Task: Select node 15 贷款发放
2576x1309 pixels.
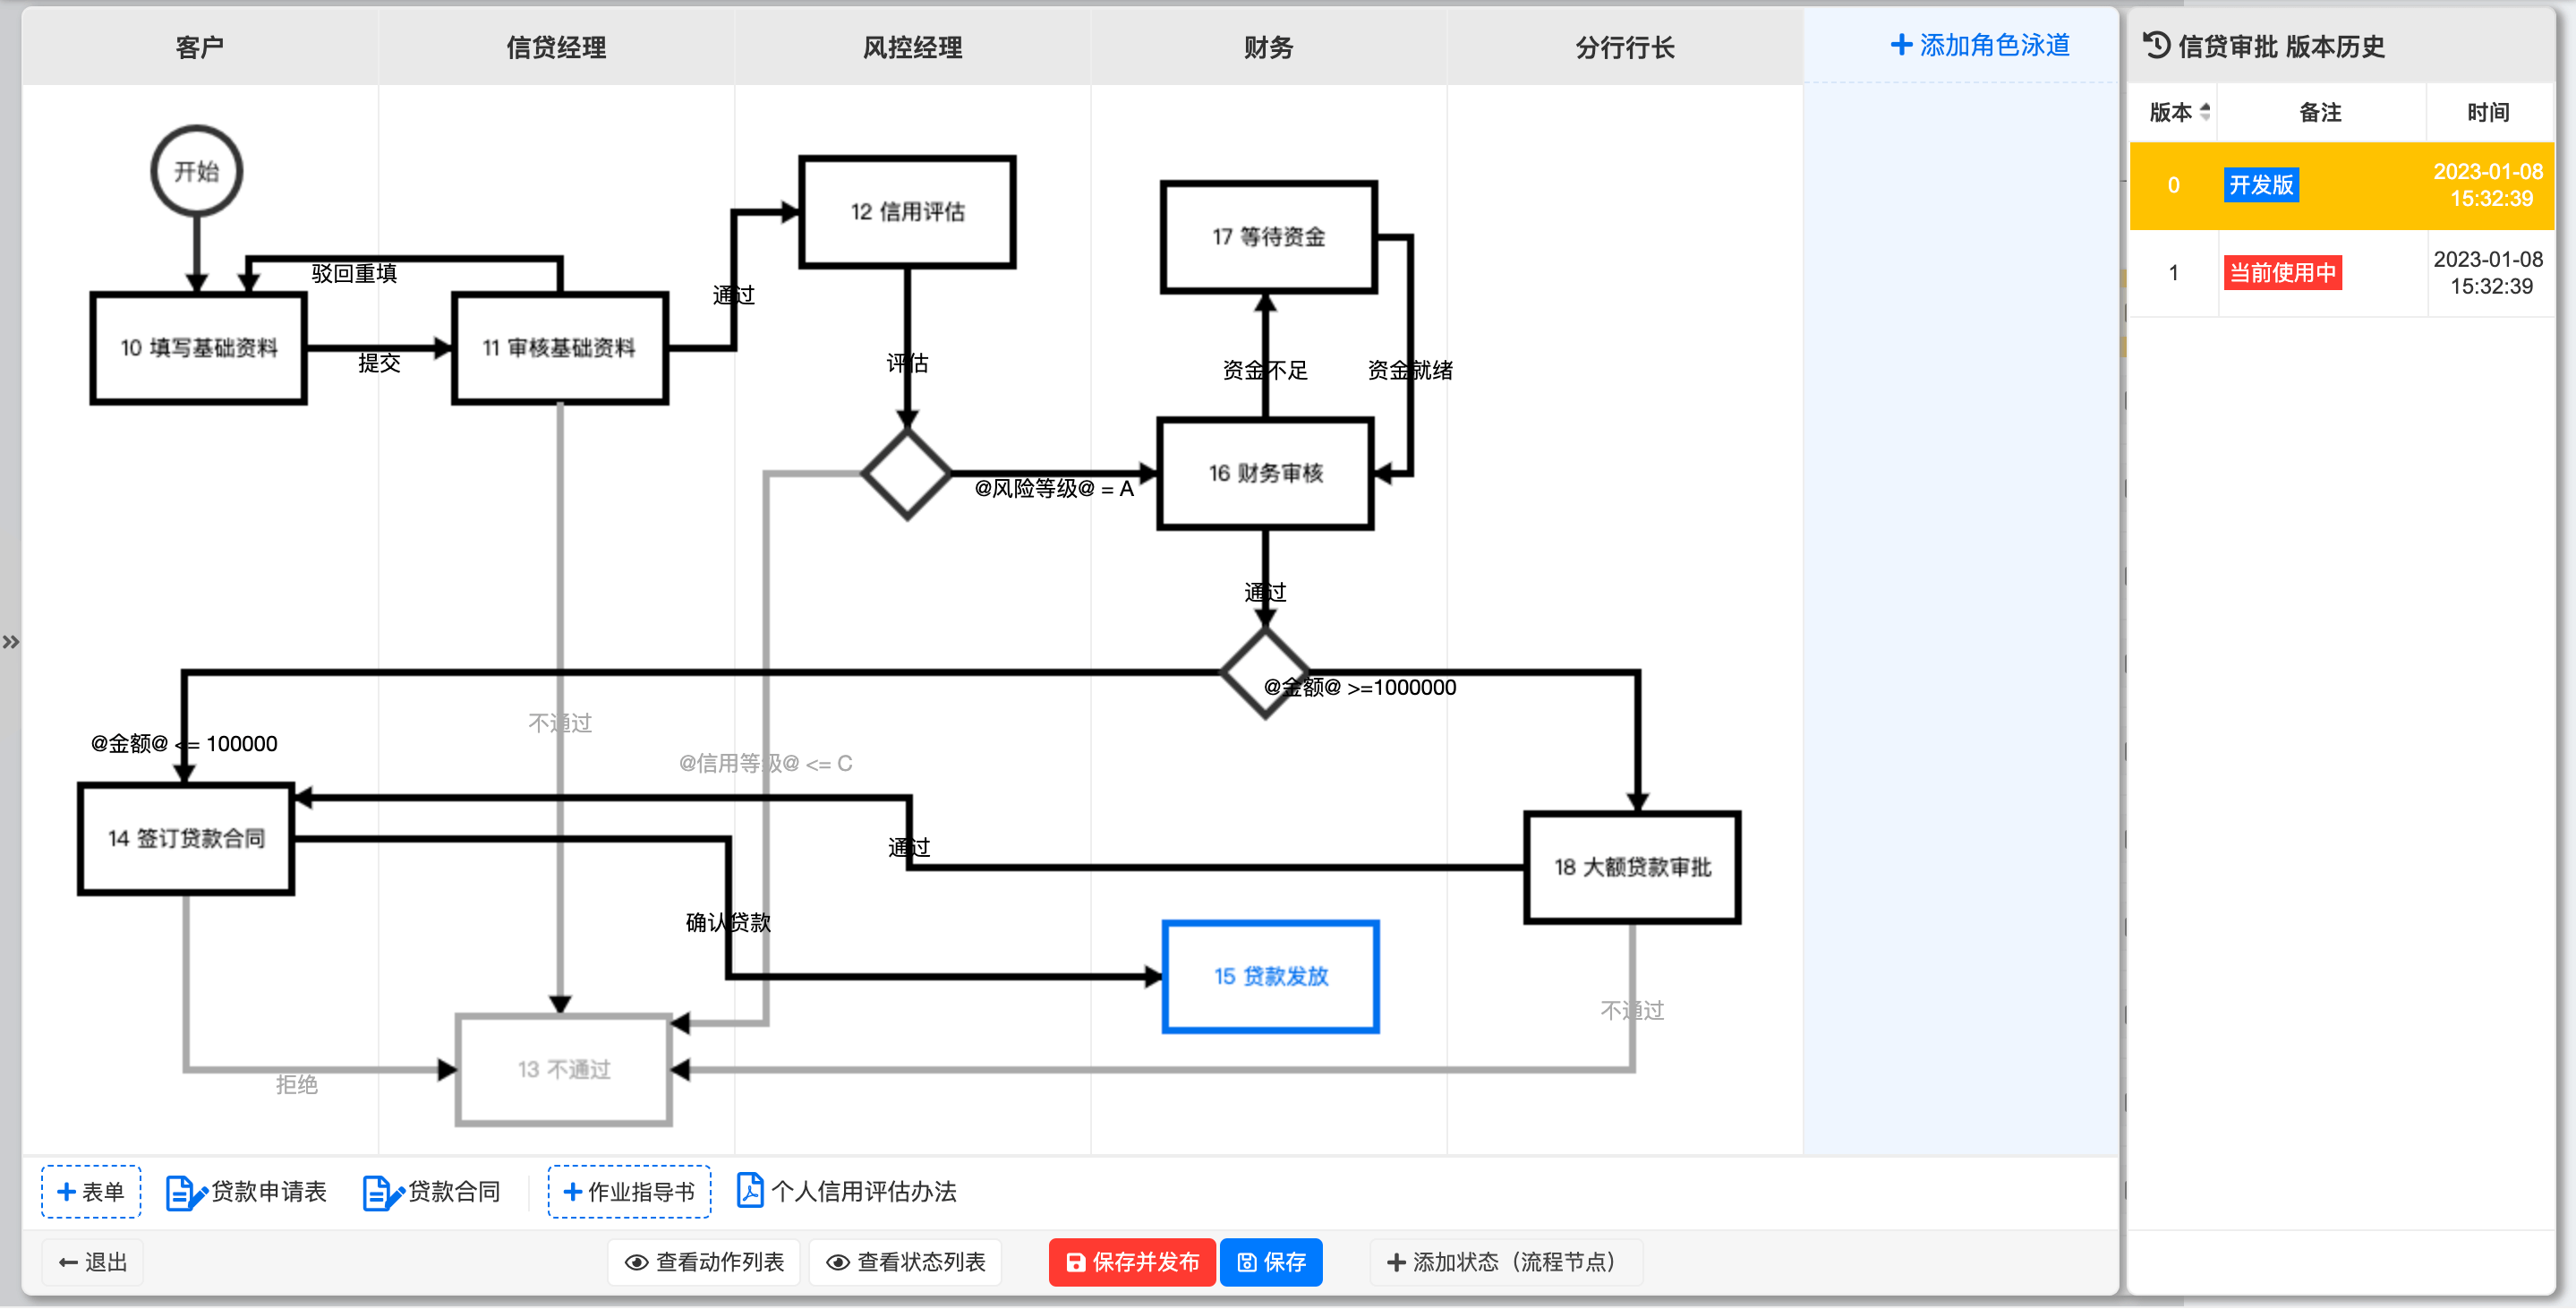Action: [x=1271, y=976]
